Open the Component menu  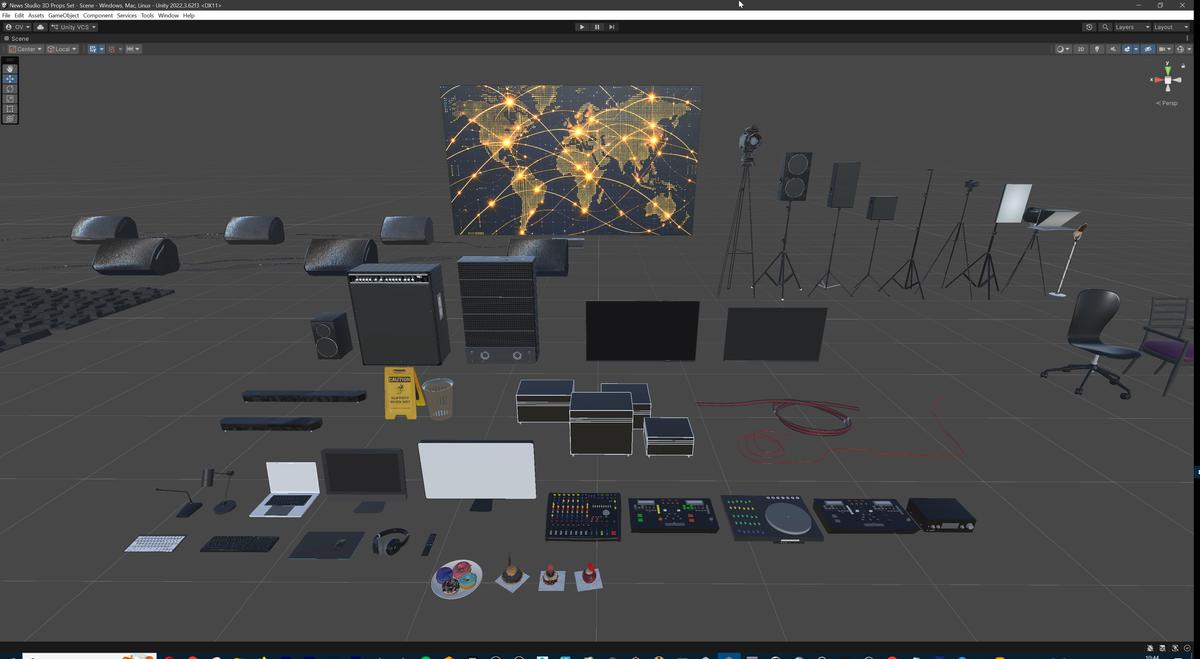(98, 16)
